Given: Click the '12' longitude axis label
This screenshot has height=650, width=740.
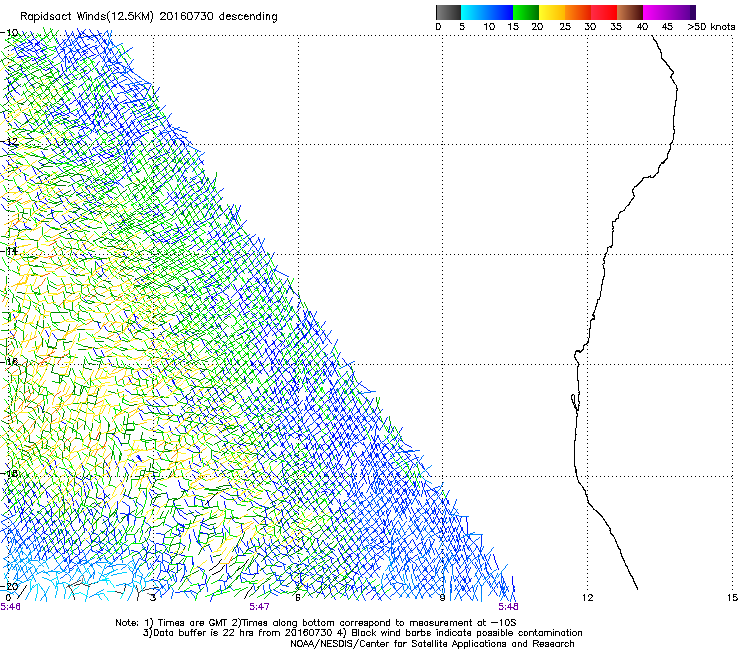Looking at the screenshot, I should click(587, 598).
